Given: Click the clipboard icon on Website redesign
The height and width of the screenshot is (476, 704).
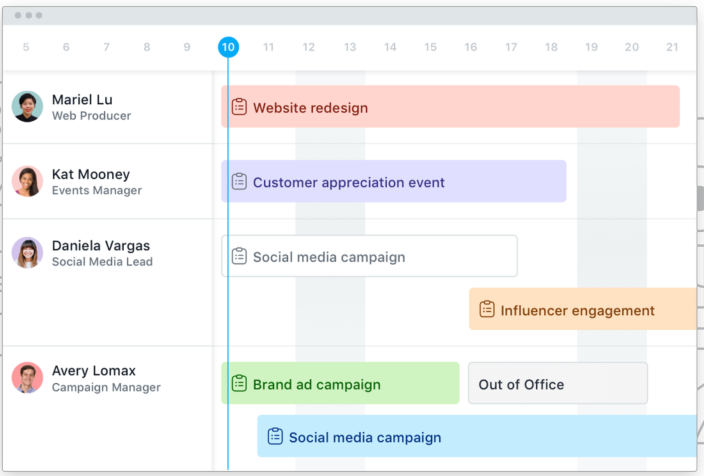Looking at the screenshot, I should point(239,107).
